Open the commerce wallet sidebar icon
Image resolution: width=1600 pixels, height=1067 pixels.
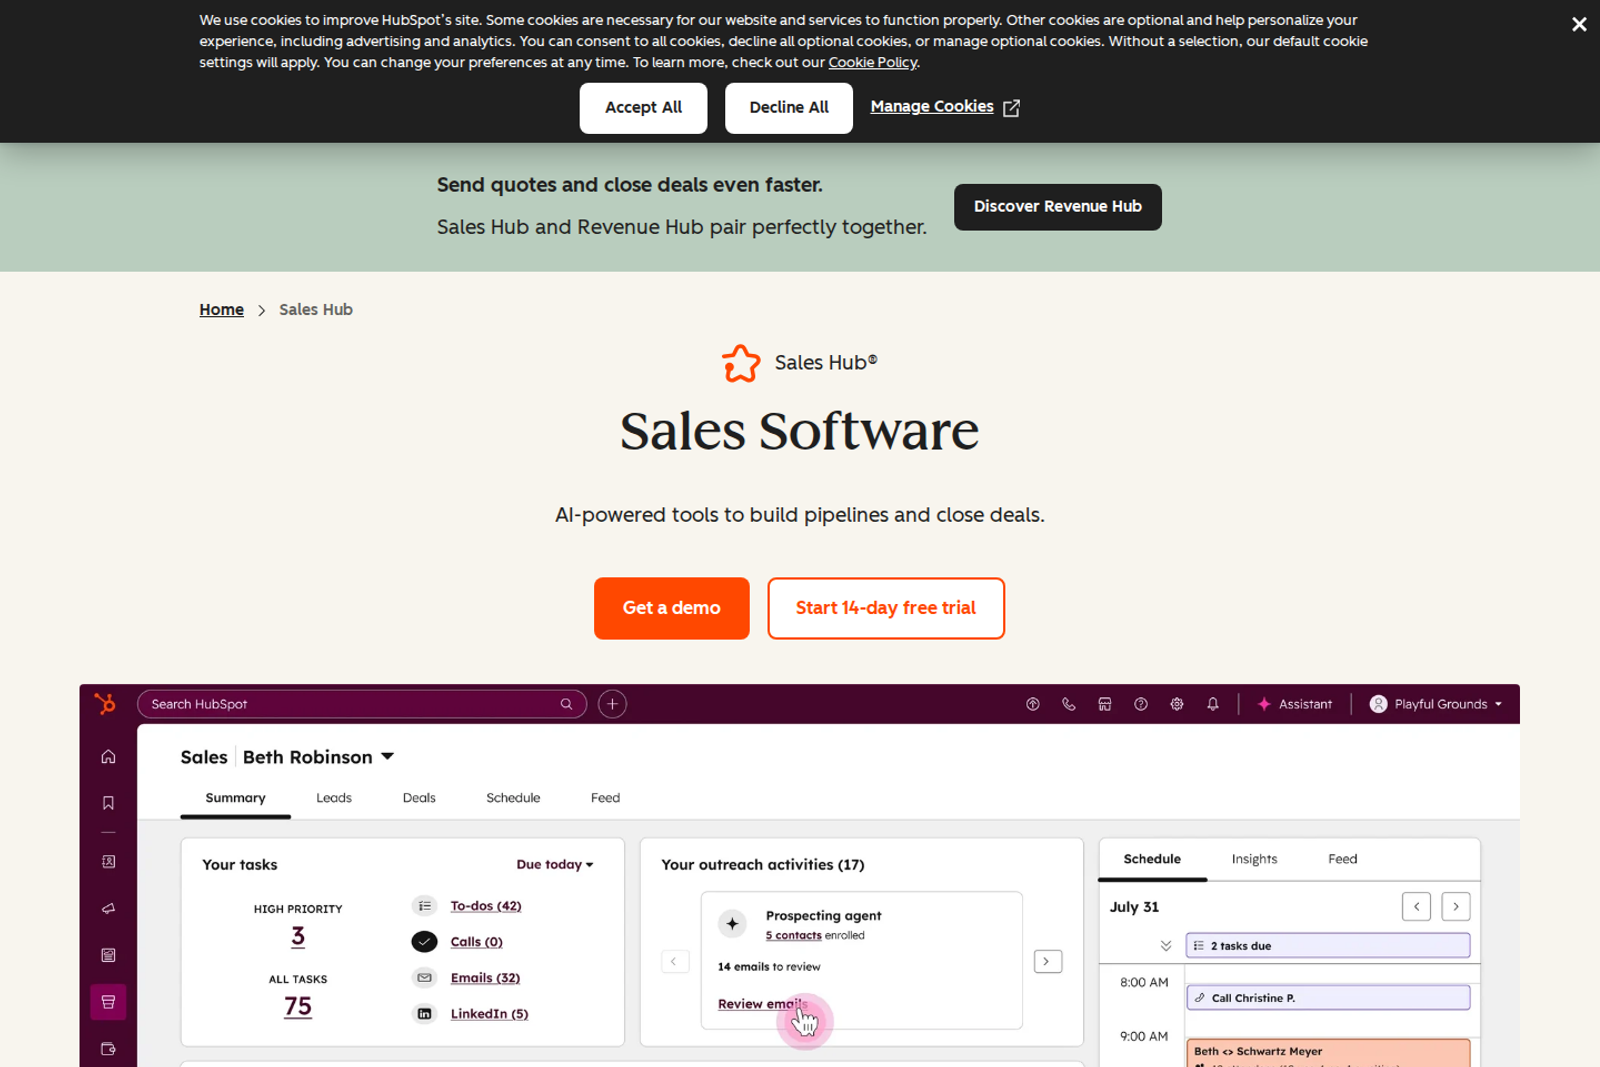[x=108, y=1049]
